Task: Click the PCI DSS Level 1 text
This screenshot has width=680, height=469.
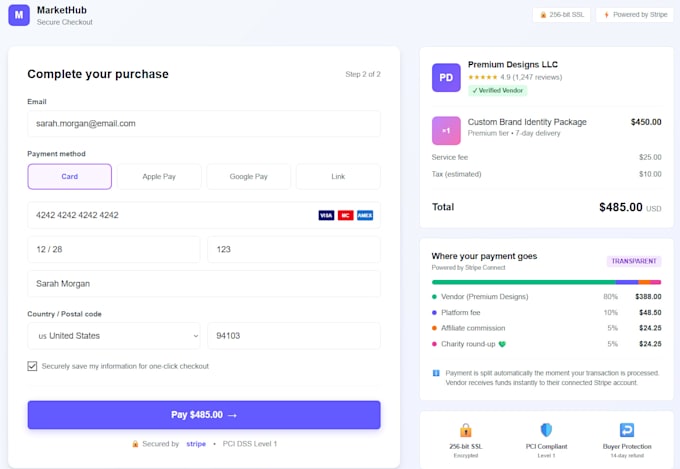Action: click(x=250, y=444)
